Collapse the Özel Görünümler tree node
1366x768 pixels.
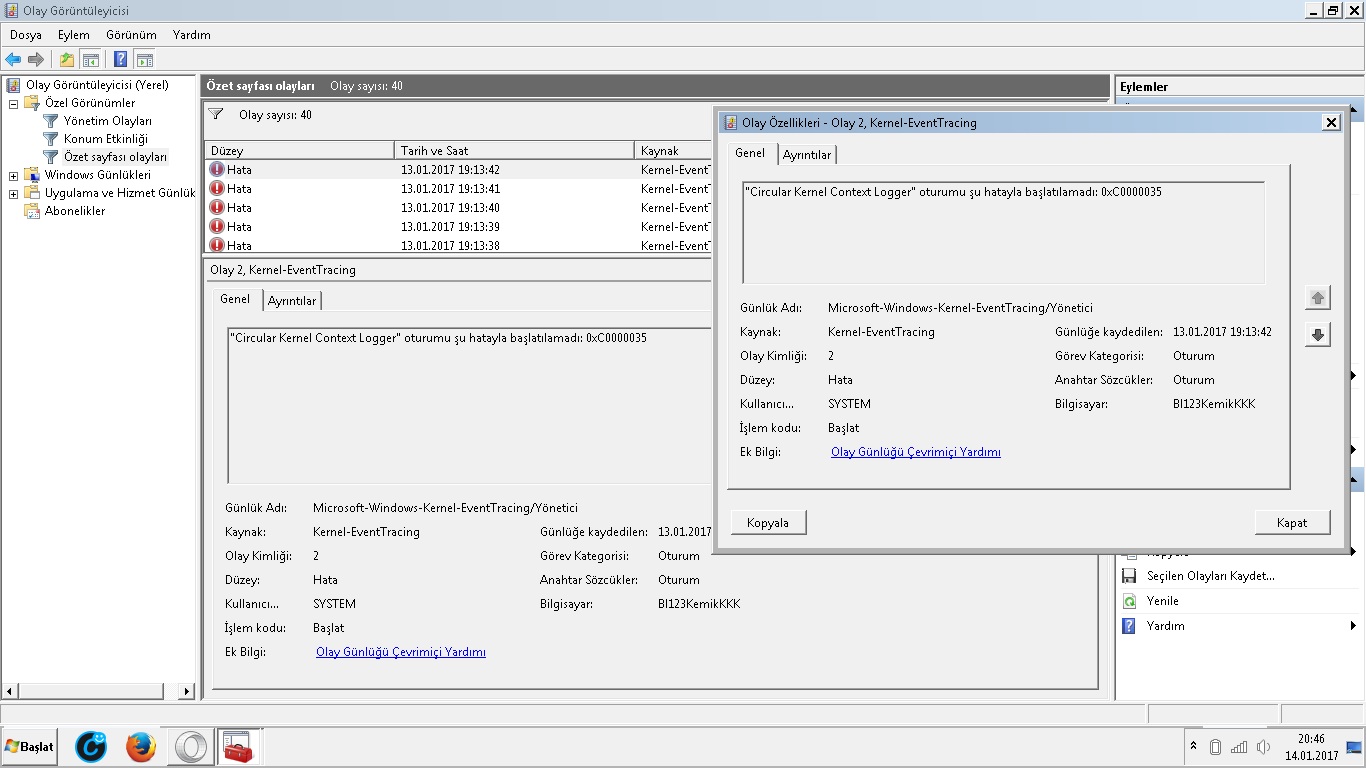pos(13,103)
